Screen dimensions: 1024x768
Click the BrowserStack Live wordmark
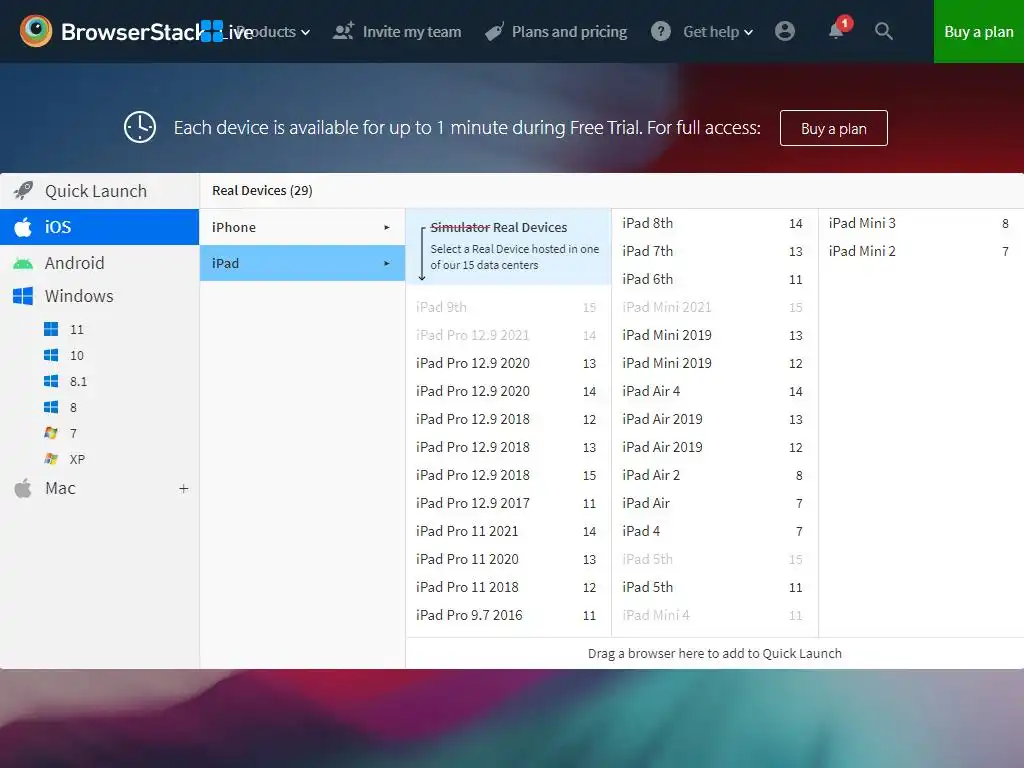pyautogui.click(x=157, y=31)
